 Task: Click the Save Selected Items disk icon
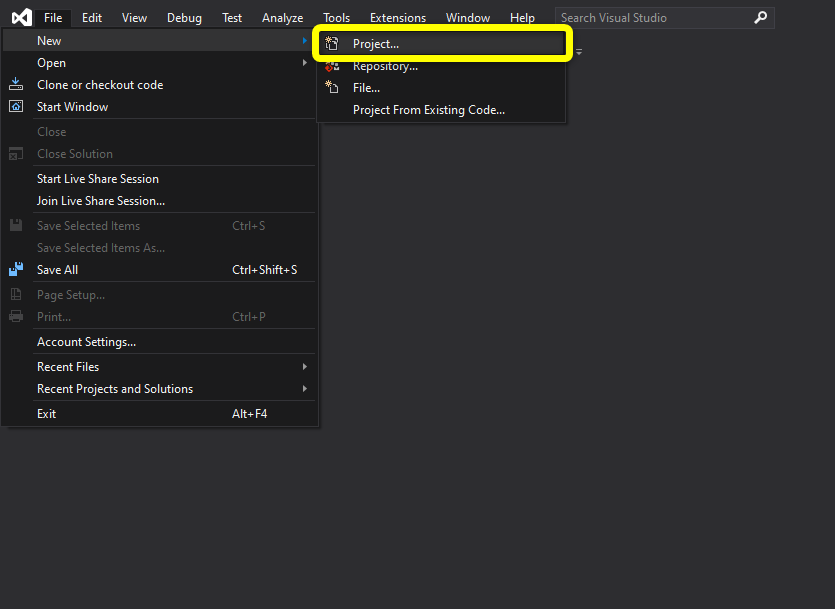coord(15,225)
